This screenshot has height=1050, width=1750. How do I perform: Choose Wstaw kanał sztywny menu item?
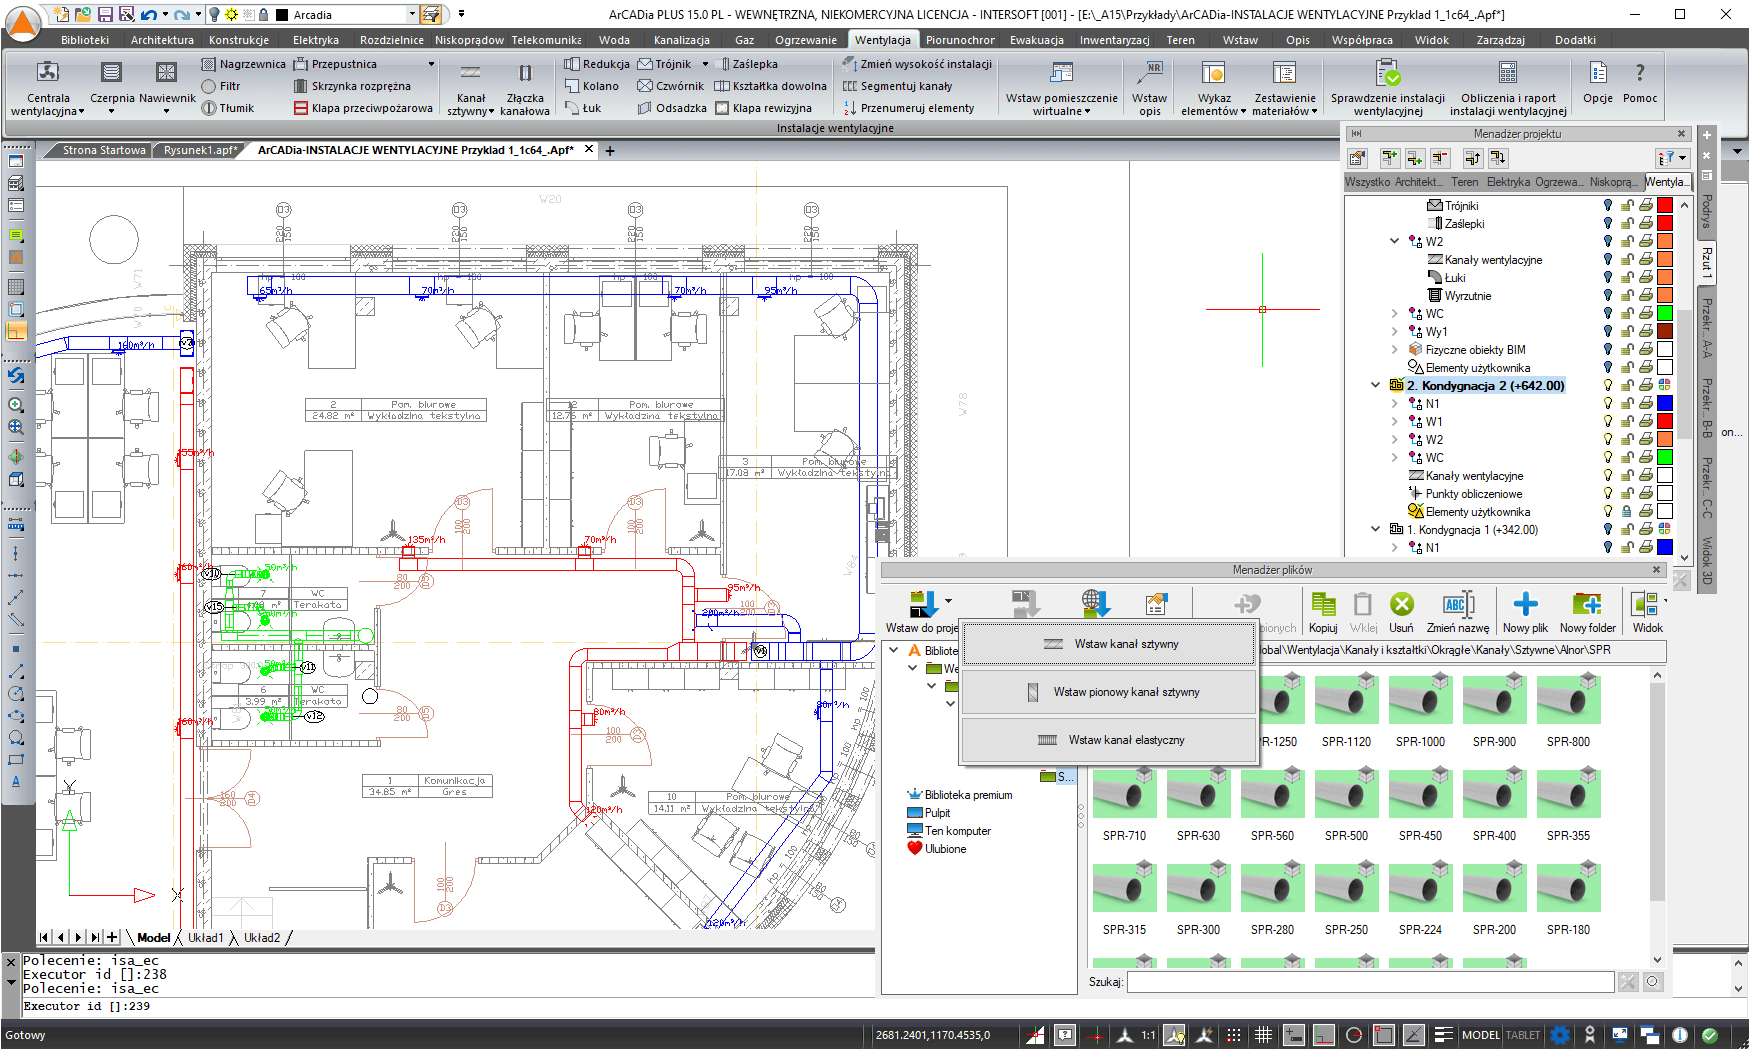click(x=1109, y=644)
